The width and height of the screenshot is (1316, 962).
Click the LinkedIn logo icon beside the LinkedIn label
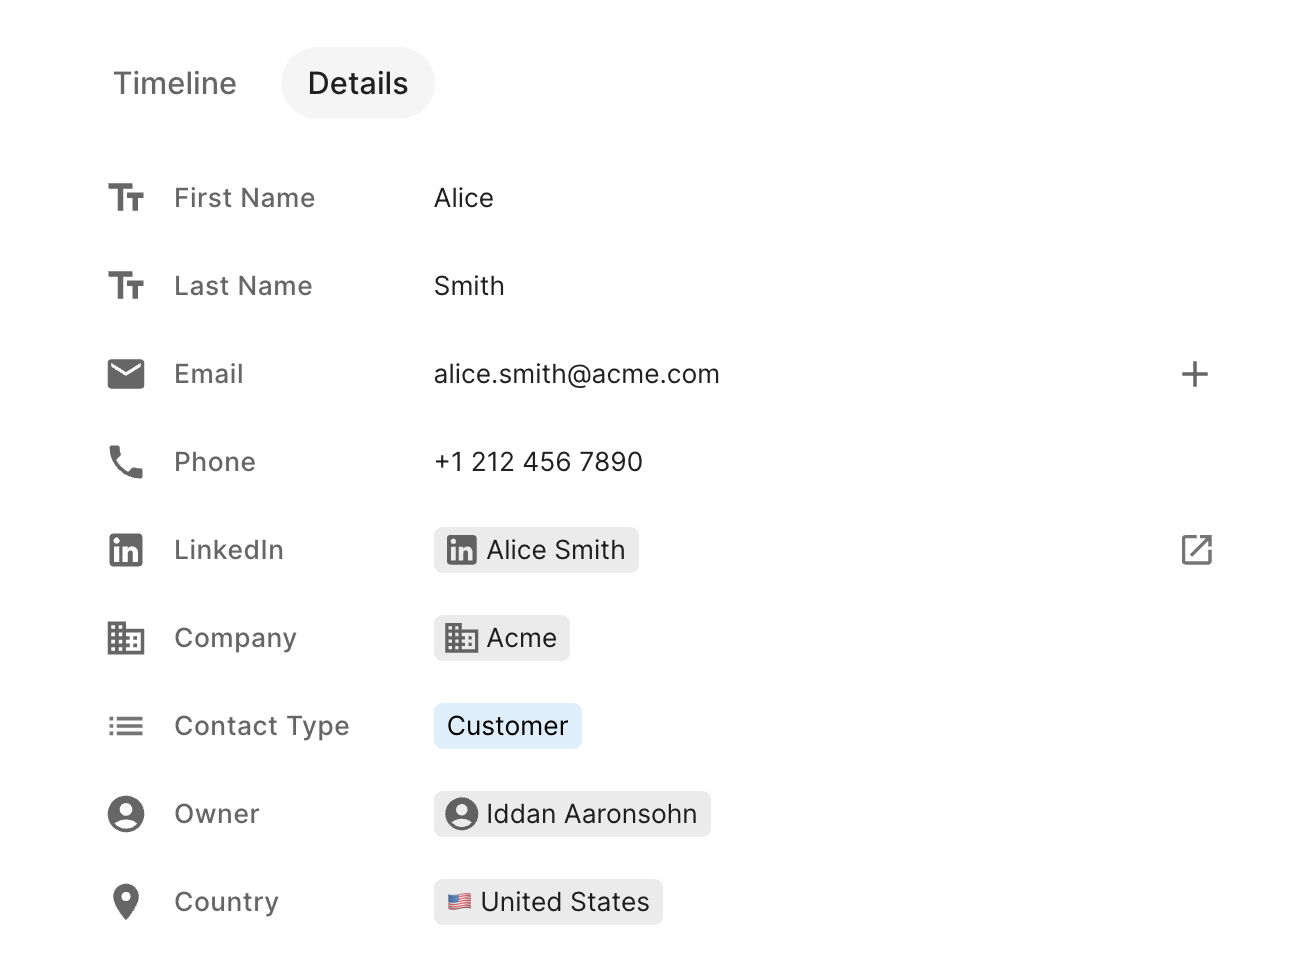(x=126, y=550)
